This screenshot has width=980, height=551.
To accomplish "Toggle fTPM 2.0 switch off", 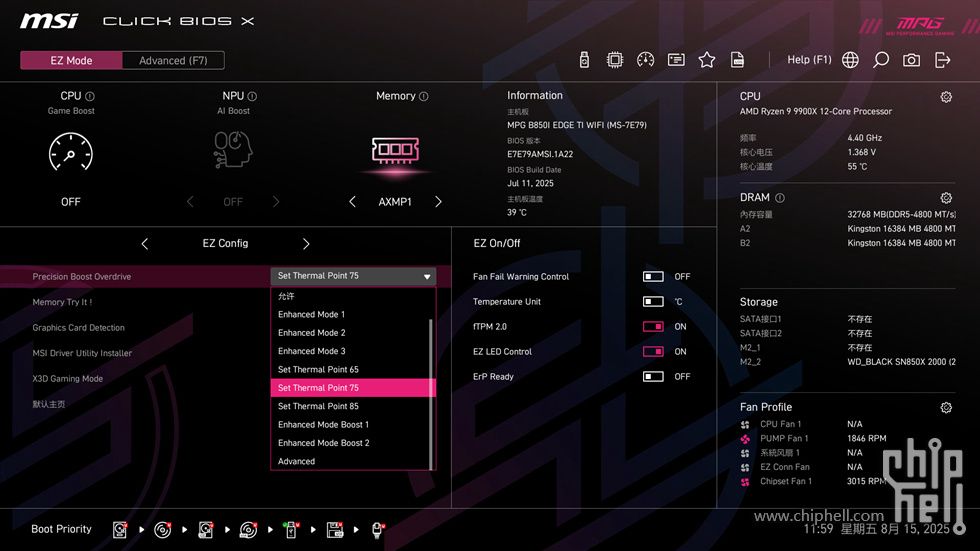I will (653, 326).
